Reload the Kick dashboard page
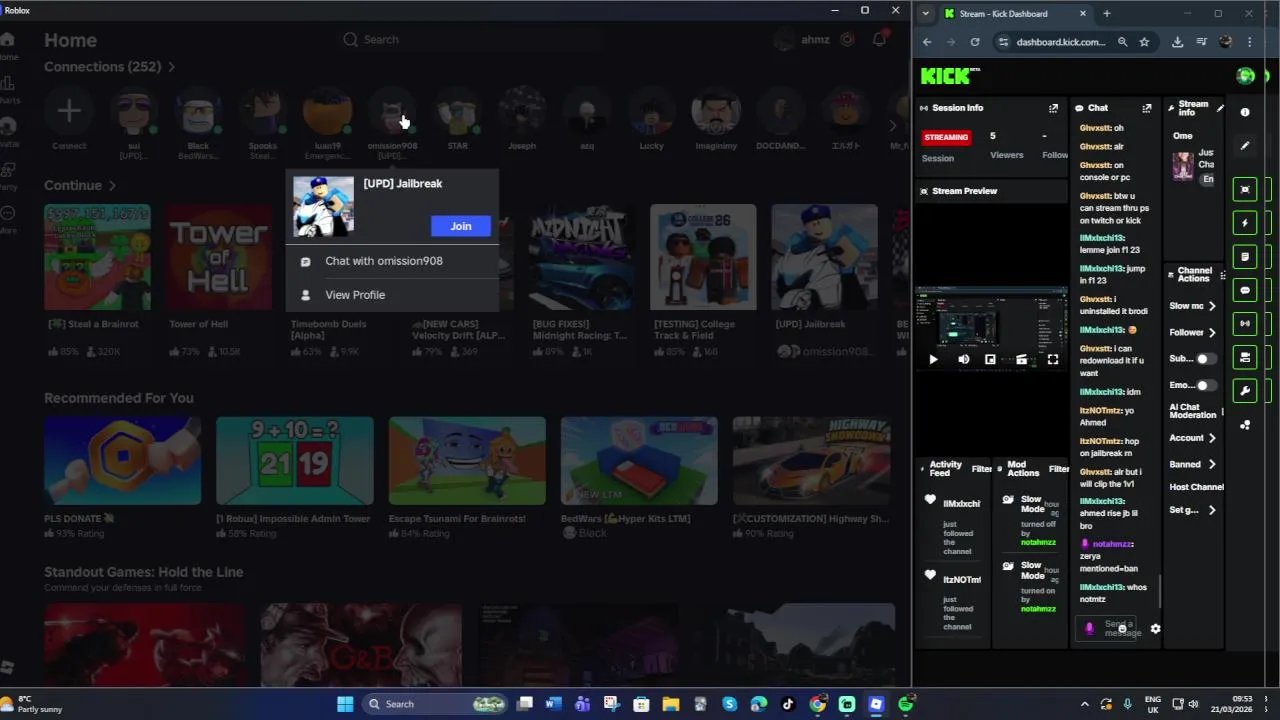 point(975,42)
